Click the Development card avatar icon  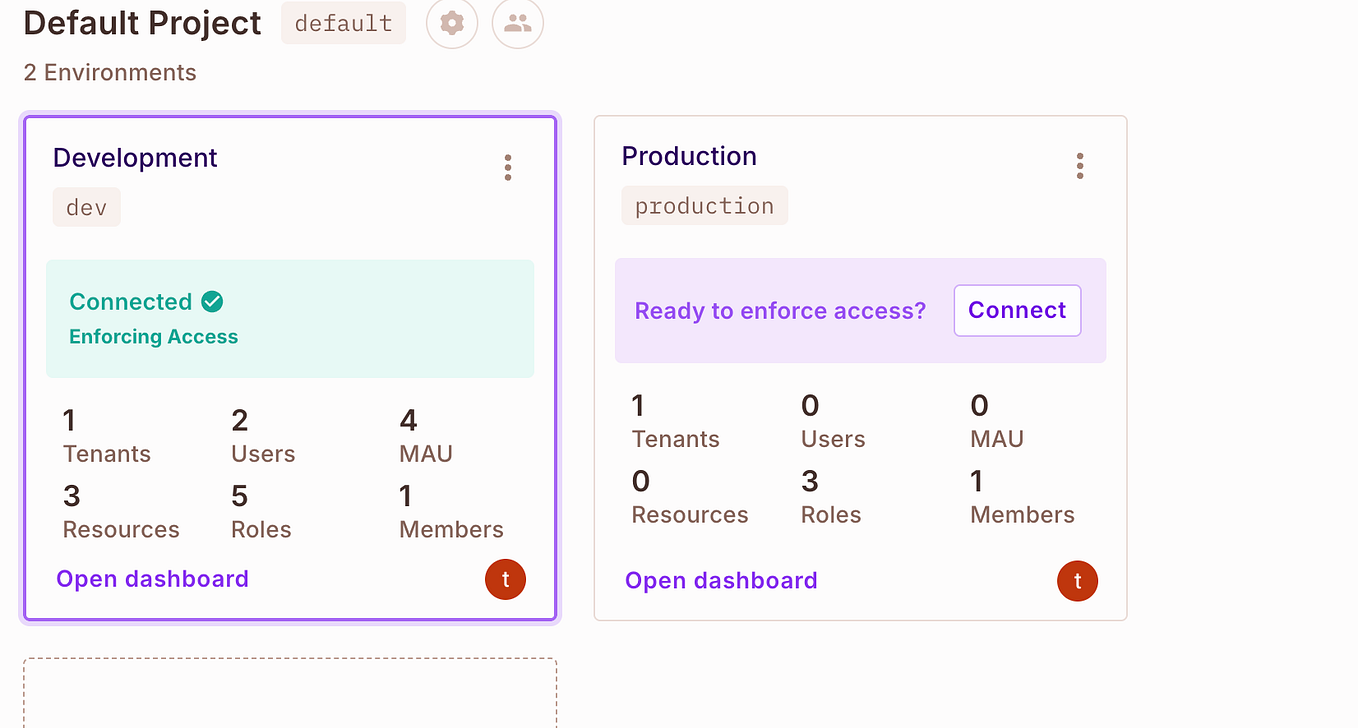(x=505, y=579)
